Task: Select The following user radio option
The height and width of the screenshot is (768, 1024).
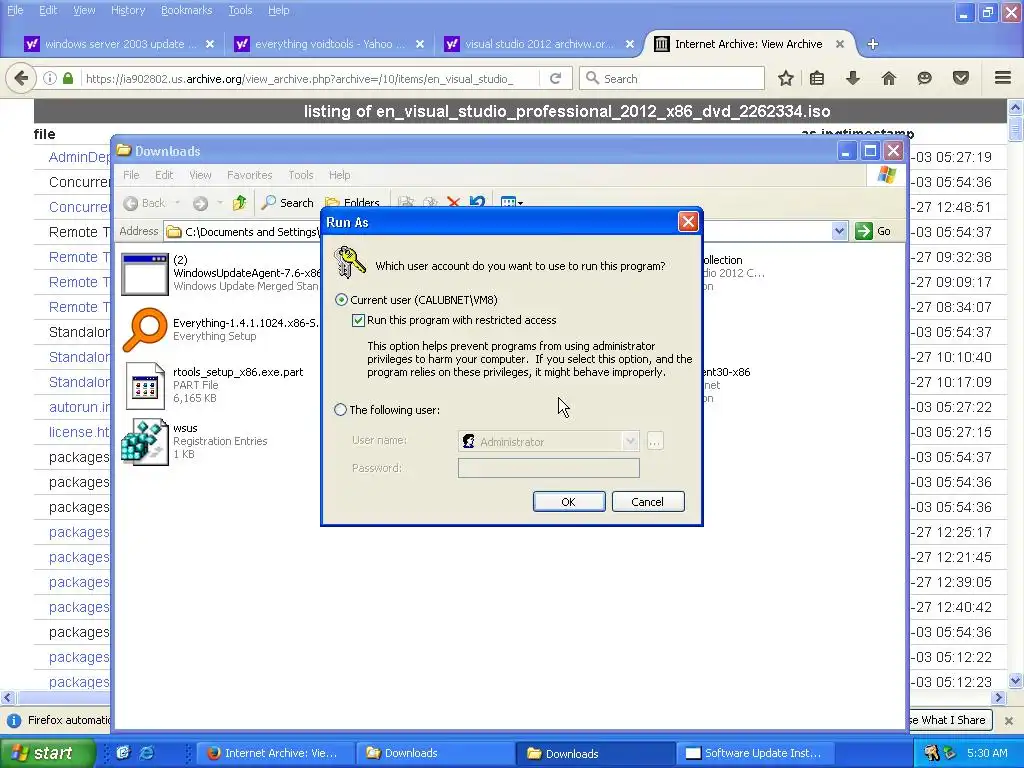Action: [x=340, y=409]
